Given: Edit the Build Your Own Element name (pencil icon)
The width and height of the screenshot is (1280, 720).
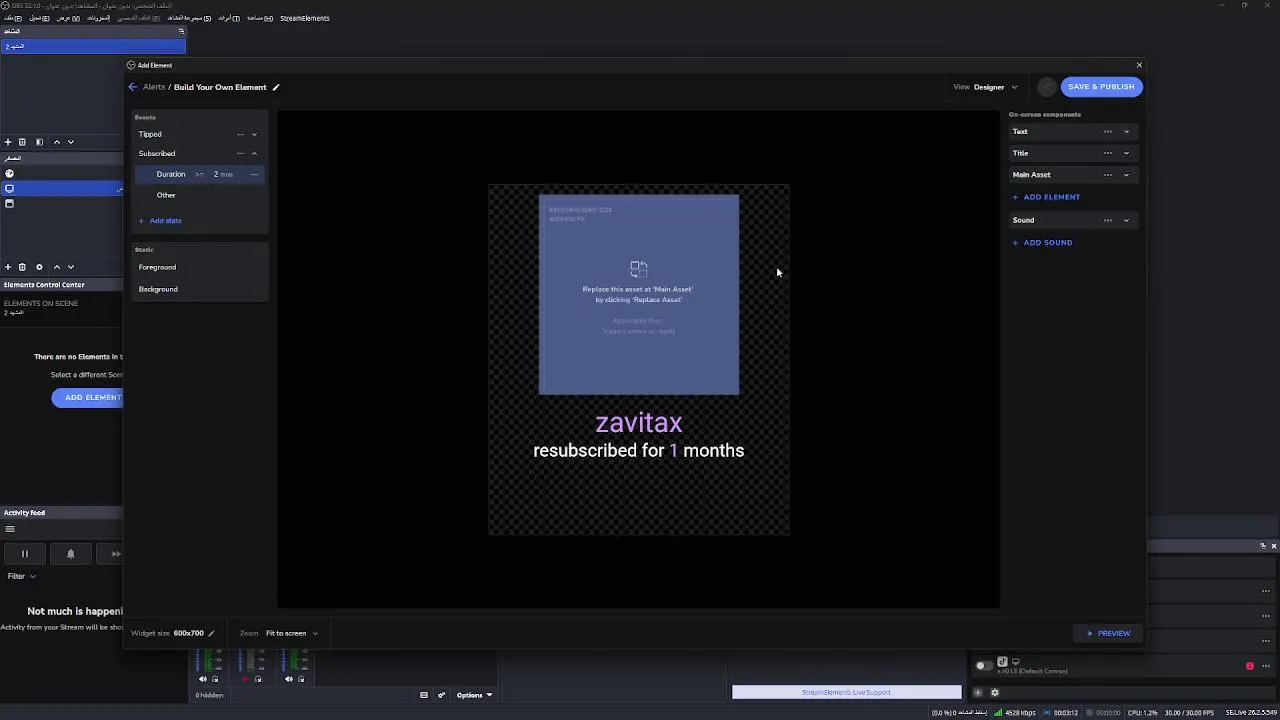Looking at the screenshot, I should tap(276, 87).
